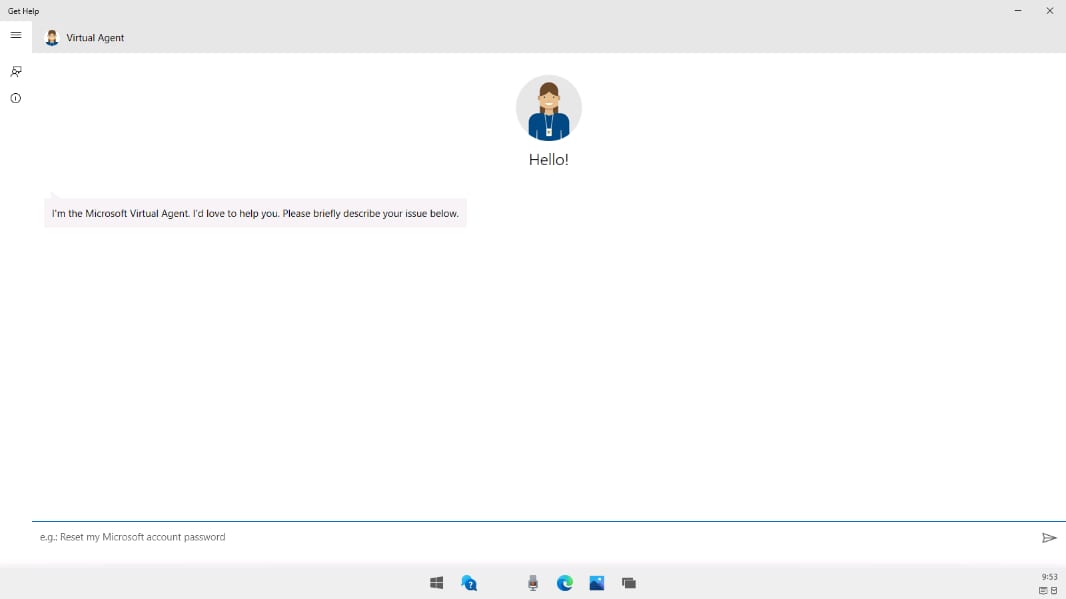This screenshot has height=599, width=1066.
Task: Minimize the Get Help window
Action: click(1018, 11)
